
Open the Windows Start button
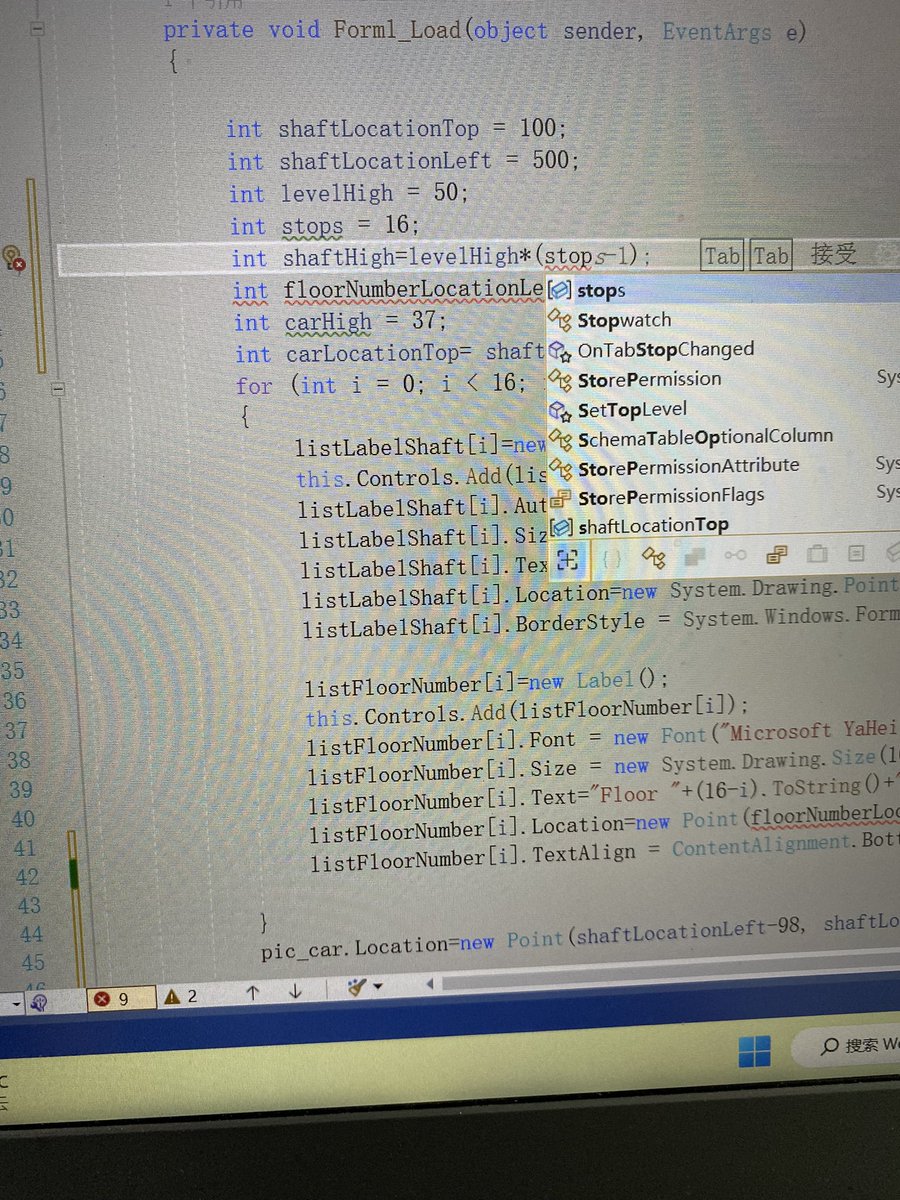pos(753,1051)
